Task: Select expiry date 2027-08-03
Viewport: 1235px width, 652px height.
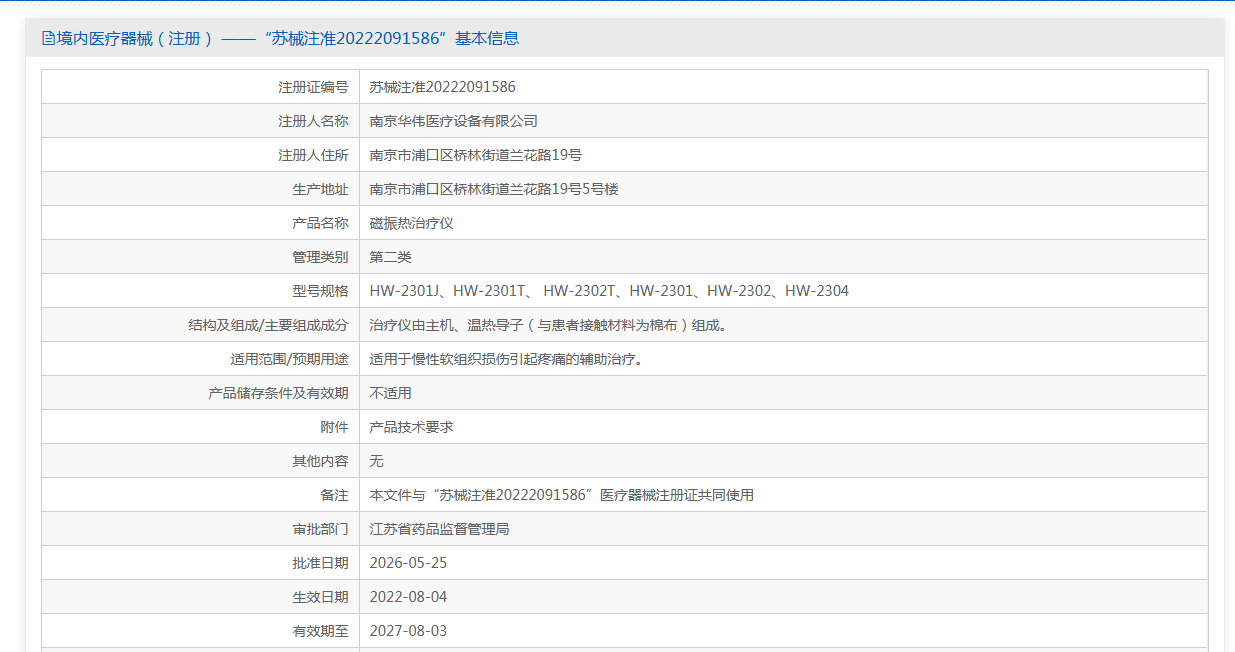Action: click(x=408, y=631)
